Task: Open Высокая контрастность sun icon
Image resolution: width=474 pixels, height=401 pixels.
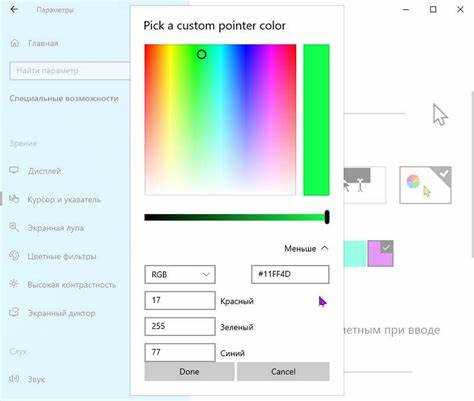Action: click(14, 284)
